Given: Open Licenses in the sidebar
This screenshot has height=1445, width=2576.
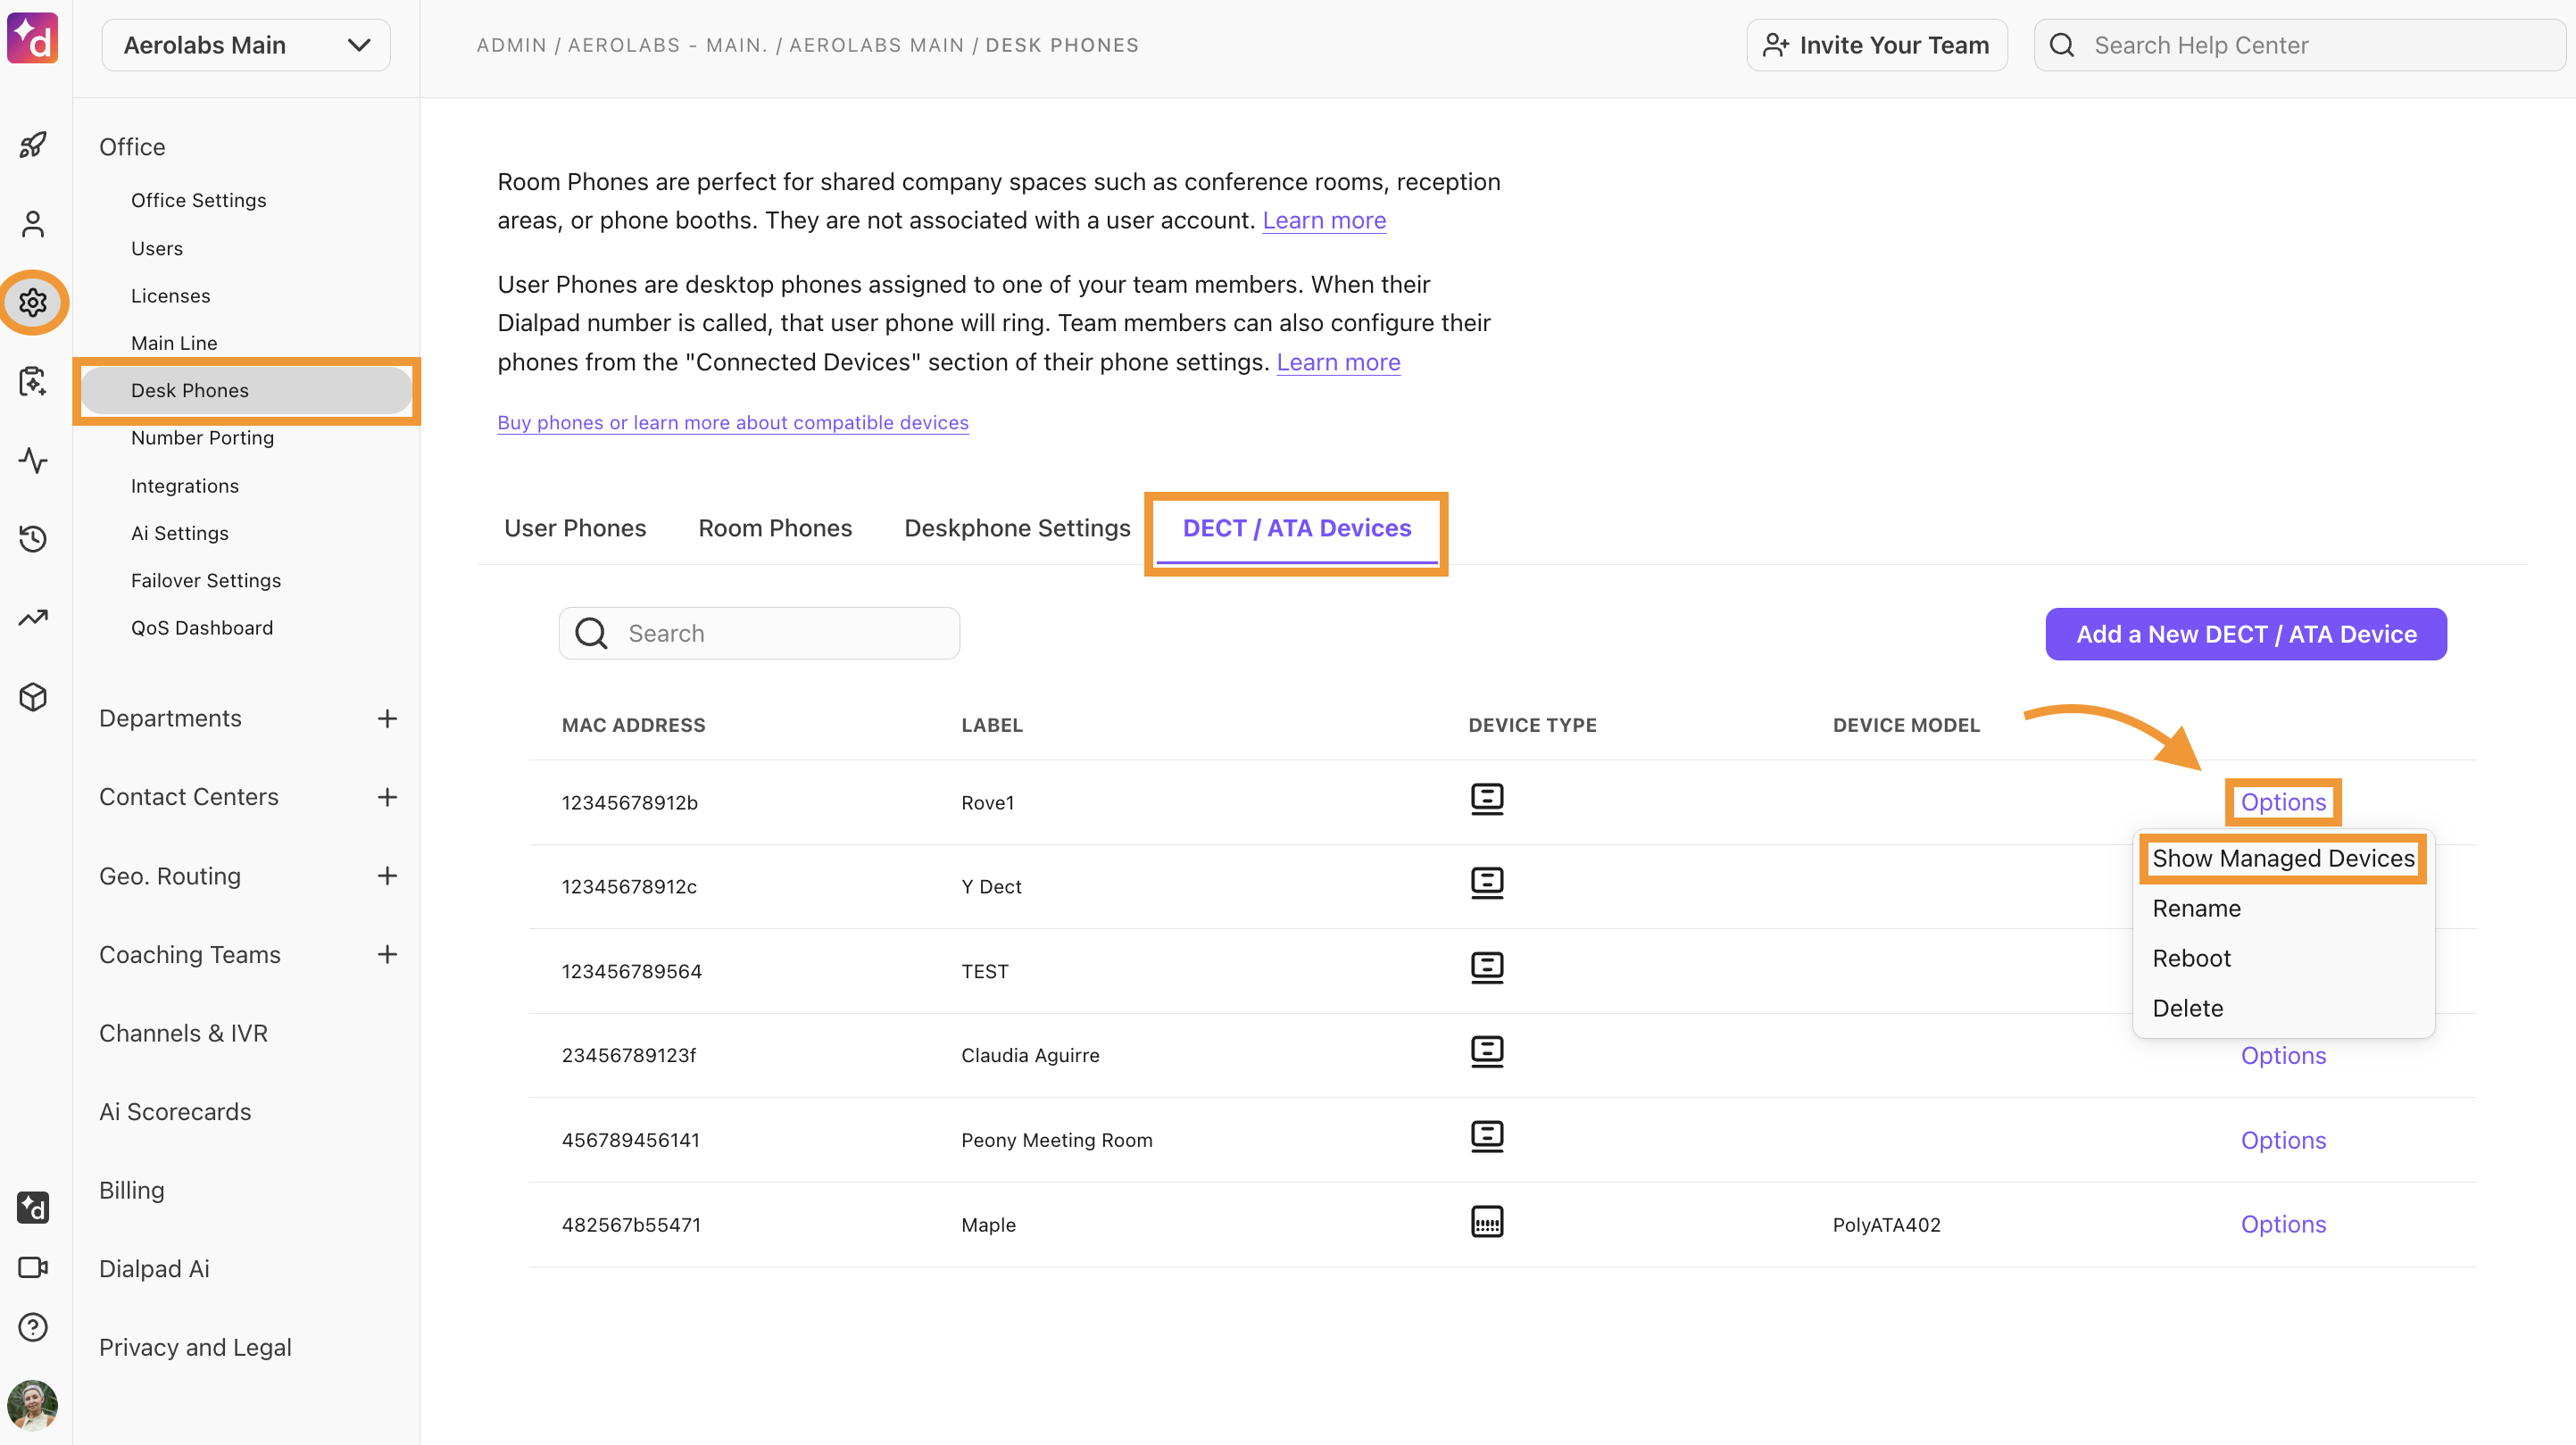Looking at the screenshot, I should 170,296.
